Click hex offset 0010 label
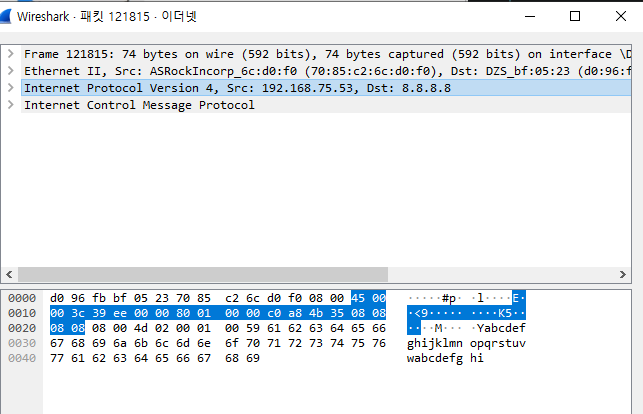This screenshot has height=414, width=643. point(22,313)
